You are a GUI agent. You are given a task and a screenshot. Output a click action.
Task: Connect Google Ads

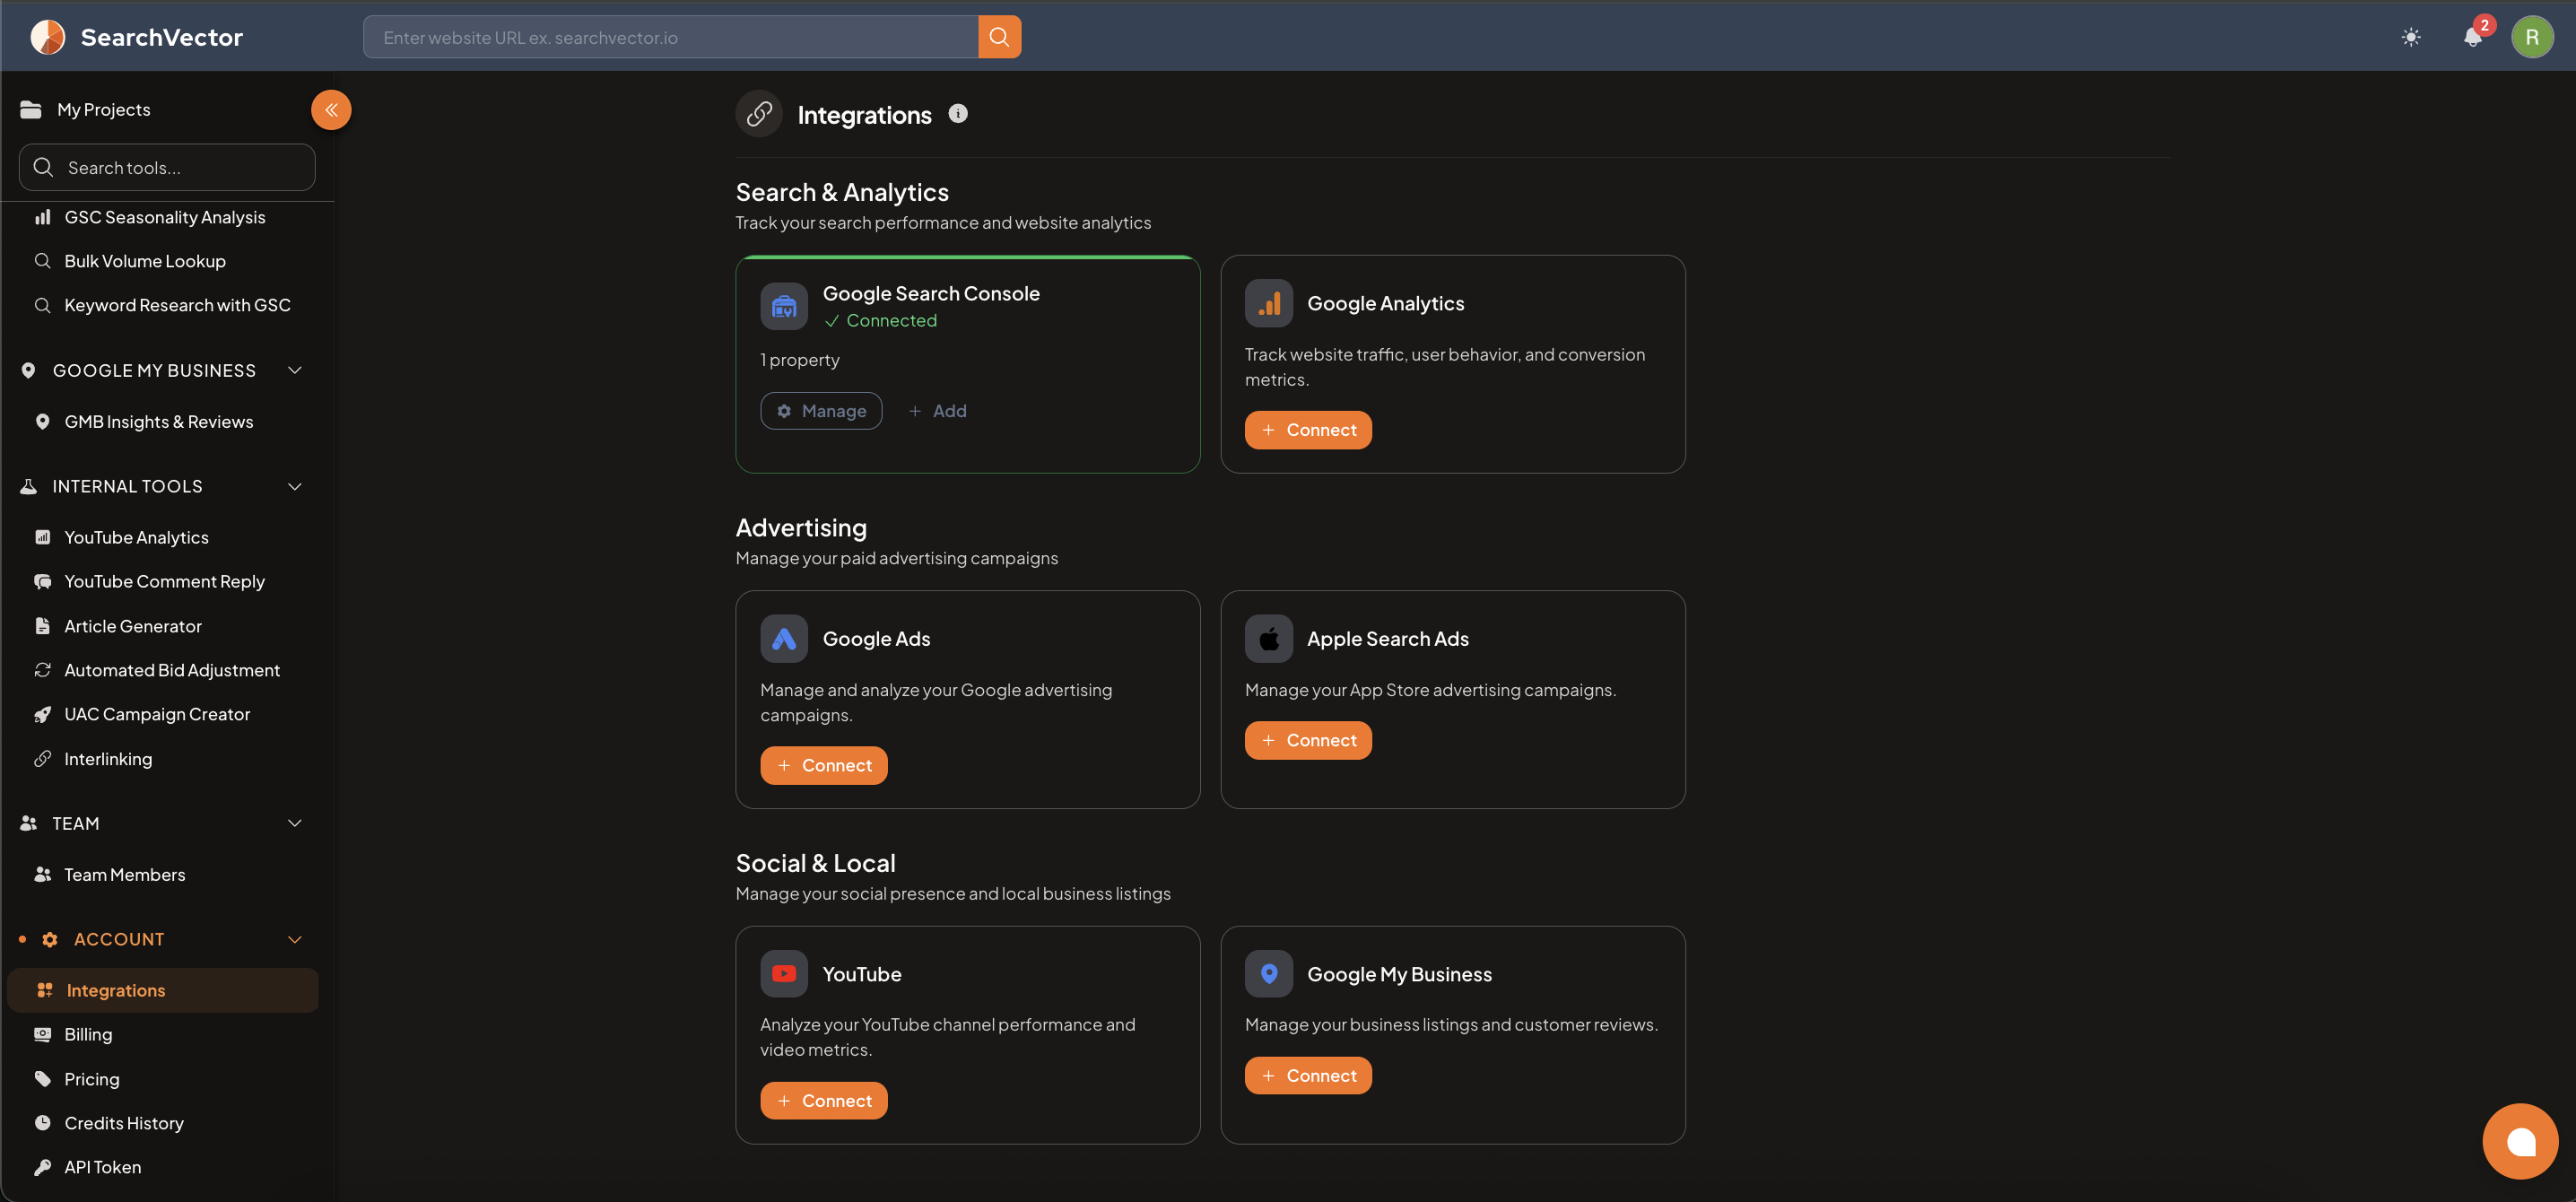(x=823, y=766)
